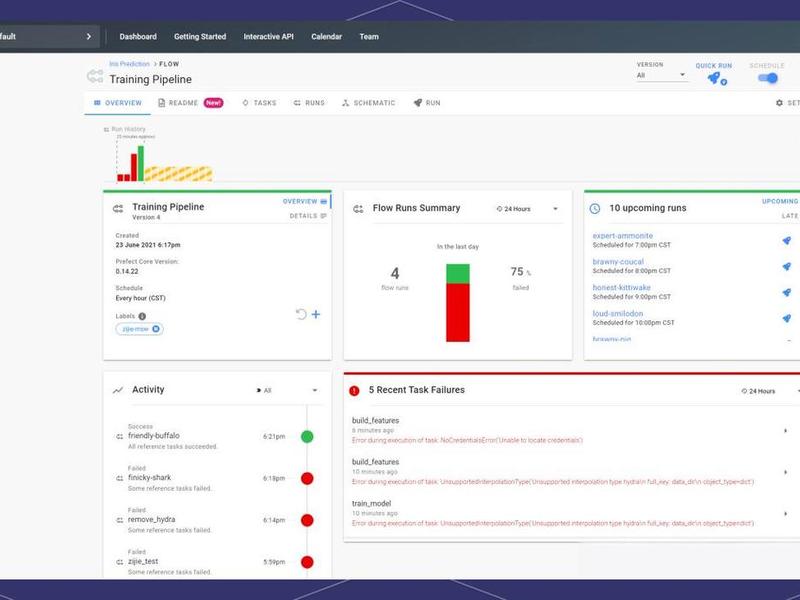Screen dimensions: 800x600
Task: Follow the Iris Prediction breadcrumb link
Action: [129, 64]
